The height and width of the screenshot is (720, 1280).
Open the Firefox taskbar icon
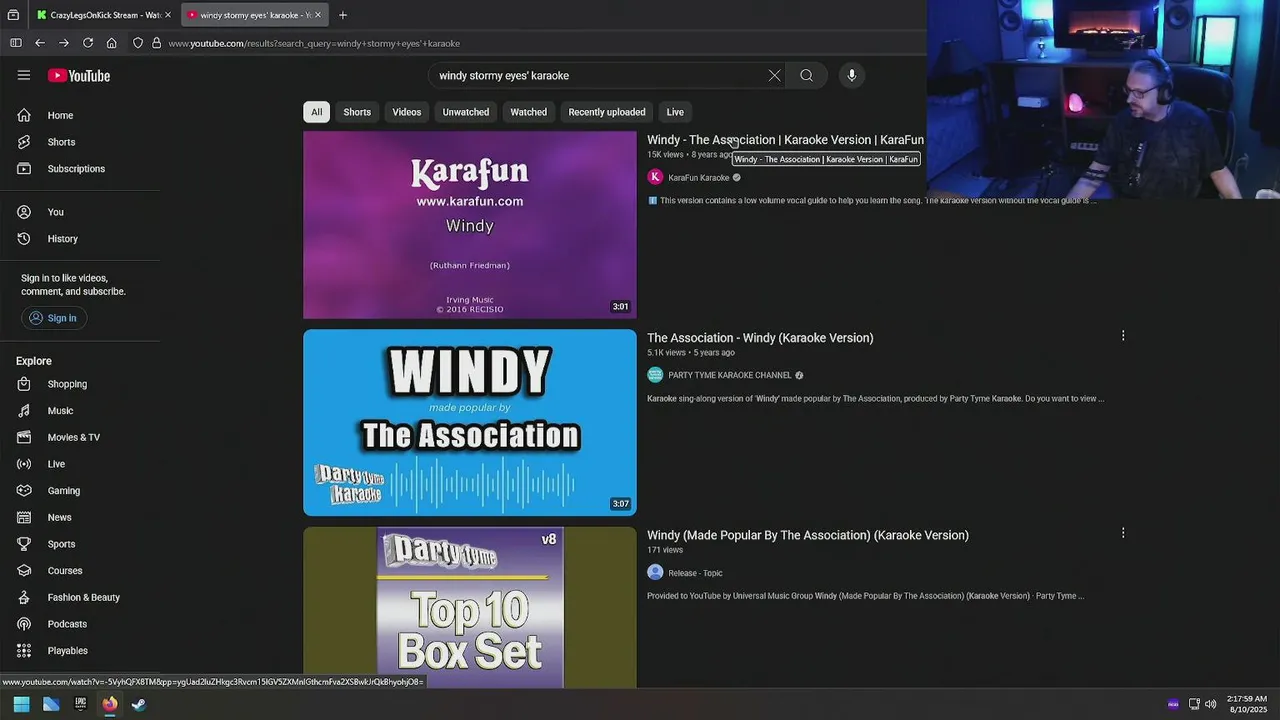coord(110,704)
